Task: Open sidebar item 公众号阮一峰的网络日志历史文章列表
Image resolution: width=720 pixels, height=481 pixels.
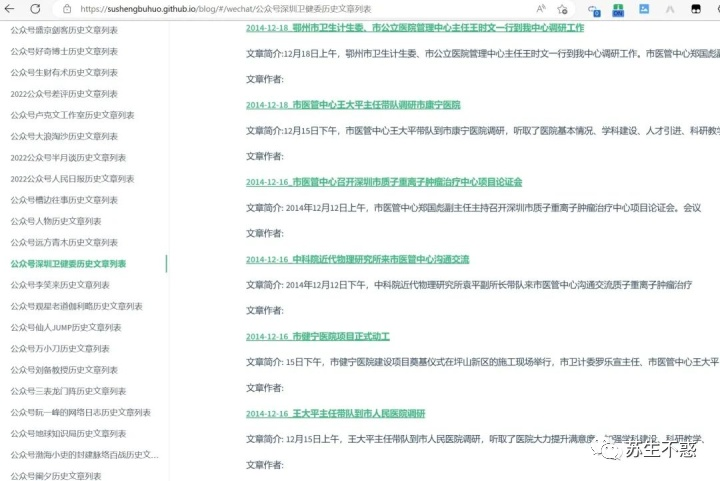Action: pyautogui.click(x=81, y=412)
